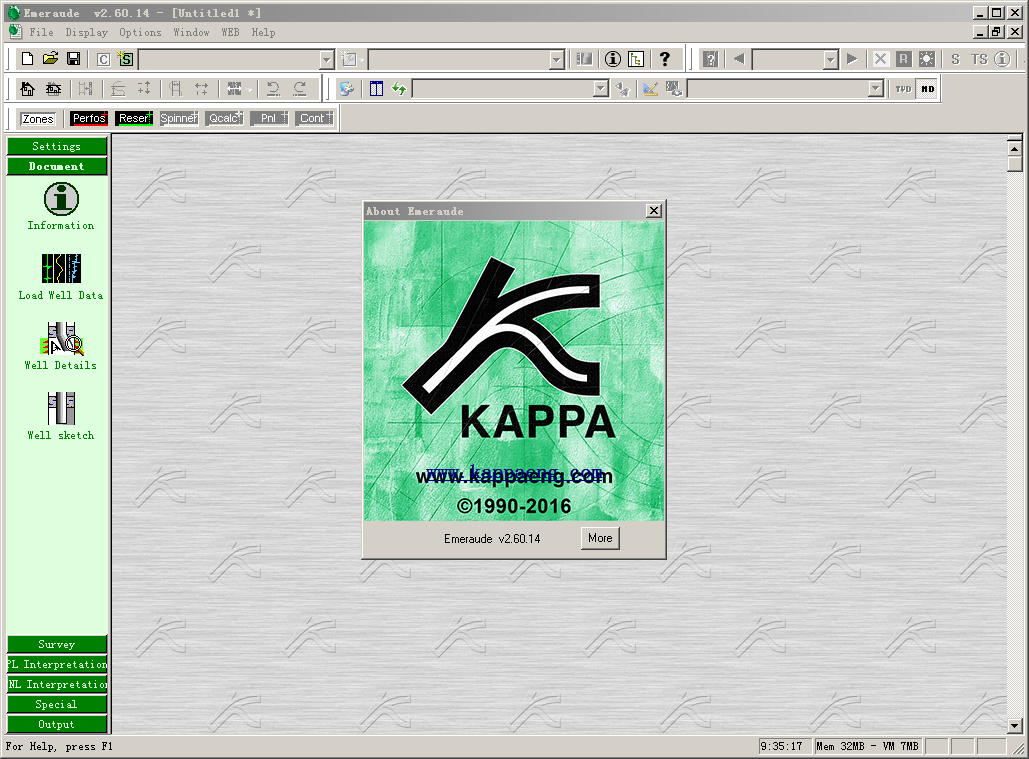Click the pencil and ruler icon

(650, 89)
